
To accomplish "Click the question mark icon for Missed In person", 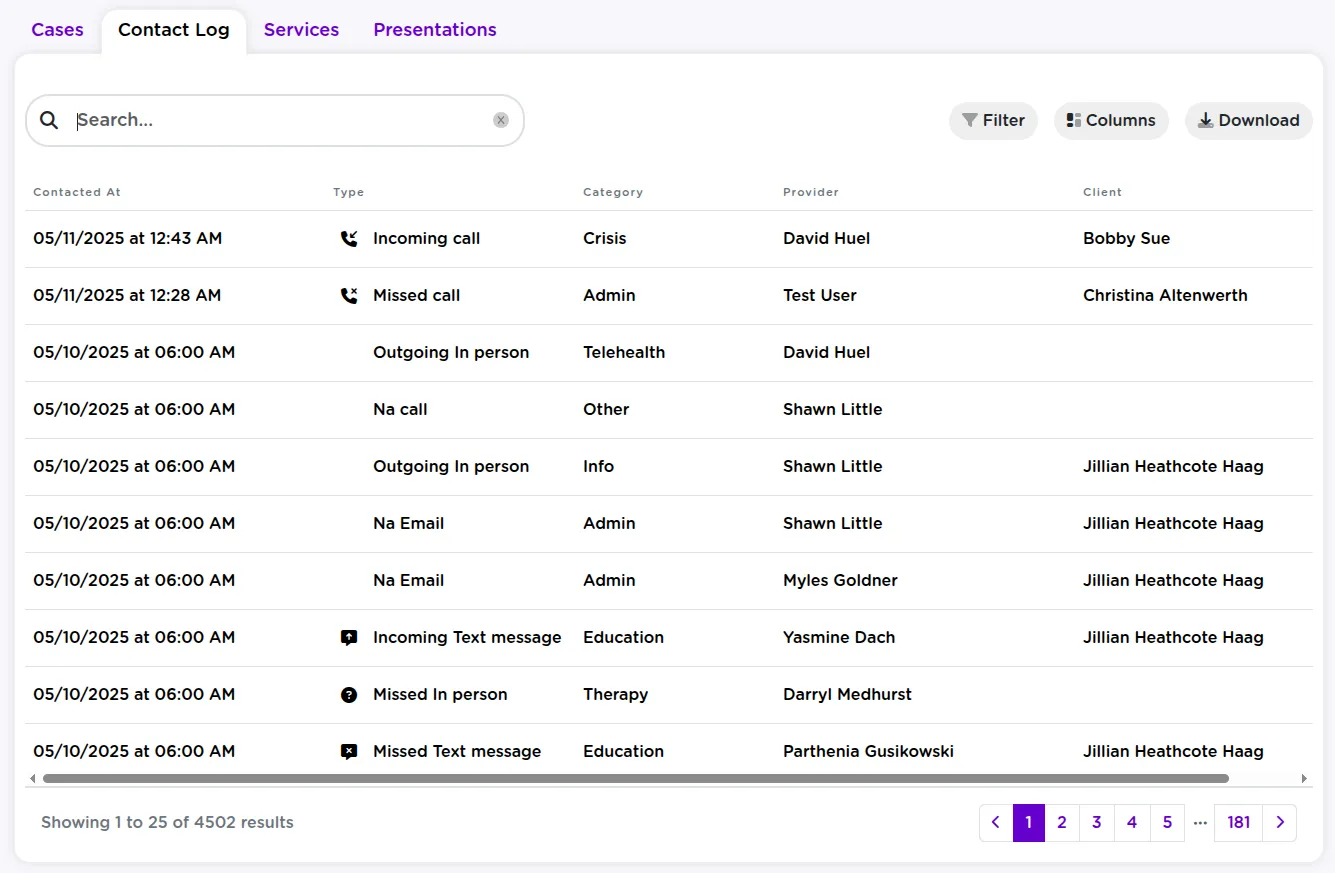I will [348, 694].
